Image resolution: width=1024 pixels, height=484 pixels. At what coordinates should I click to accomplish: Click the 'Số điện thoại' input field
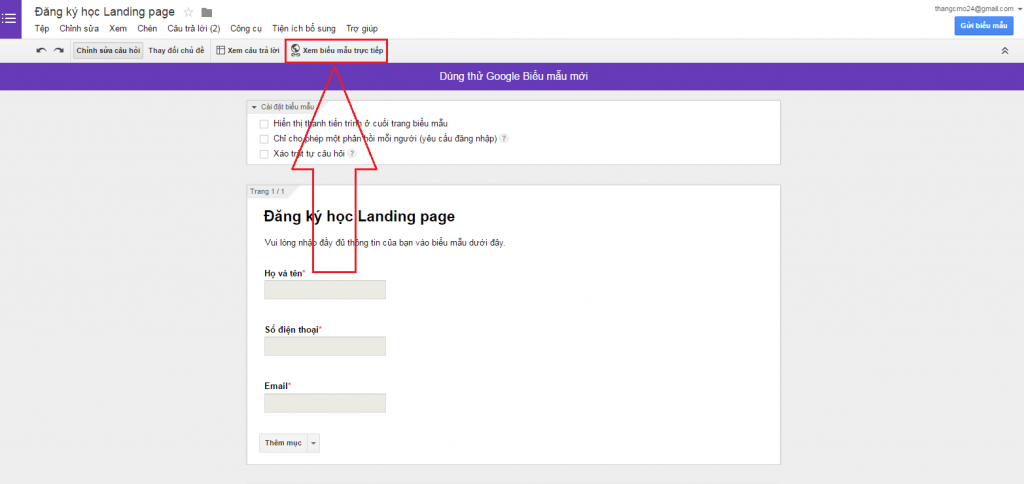325,346
